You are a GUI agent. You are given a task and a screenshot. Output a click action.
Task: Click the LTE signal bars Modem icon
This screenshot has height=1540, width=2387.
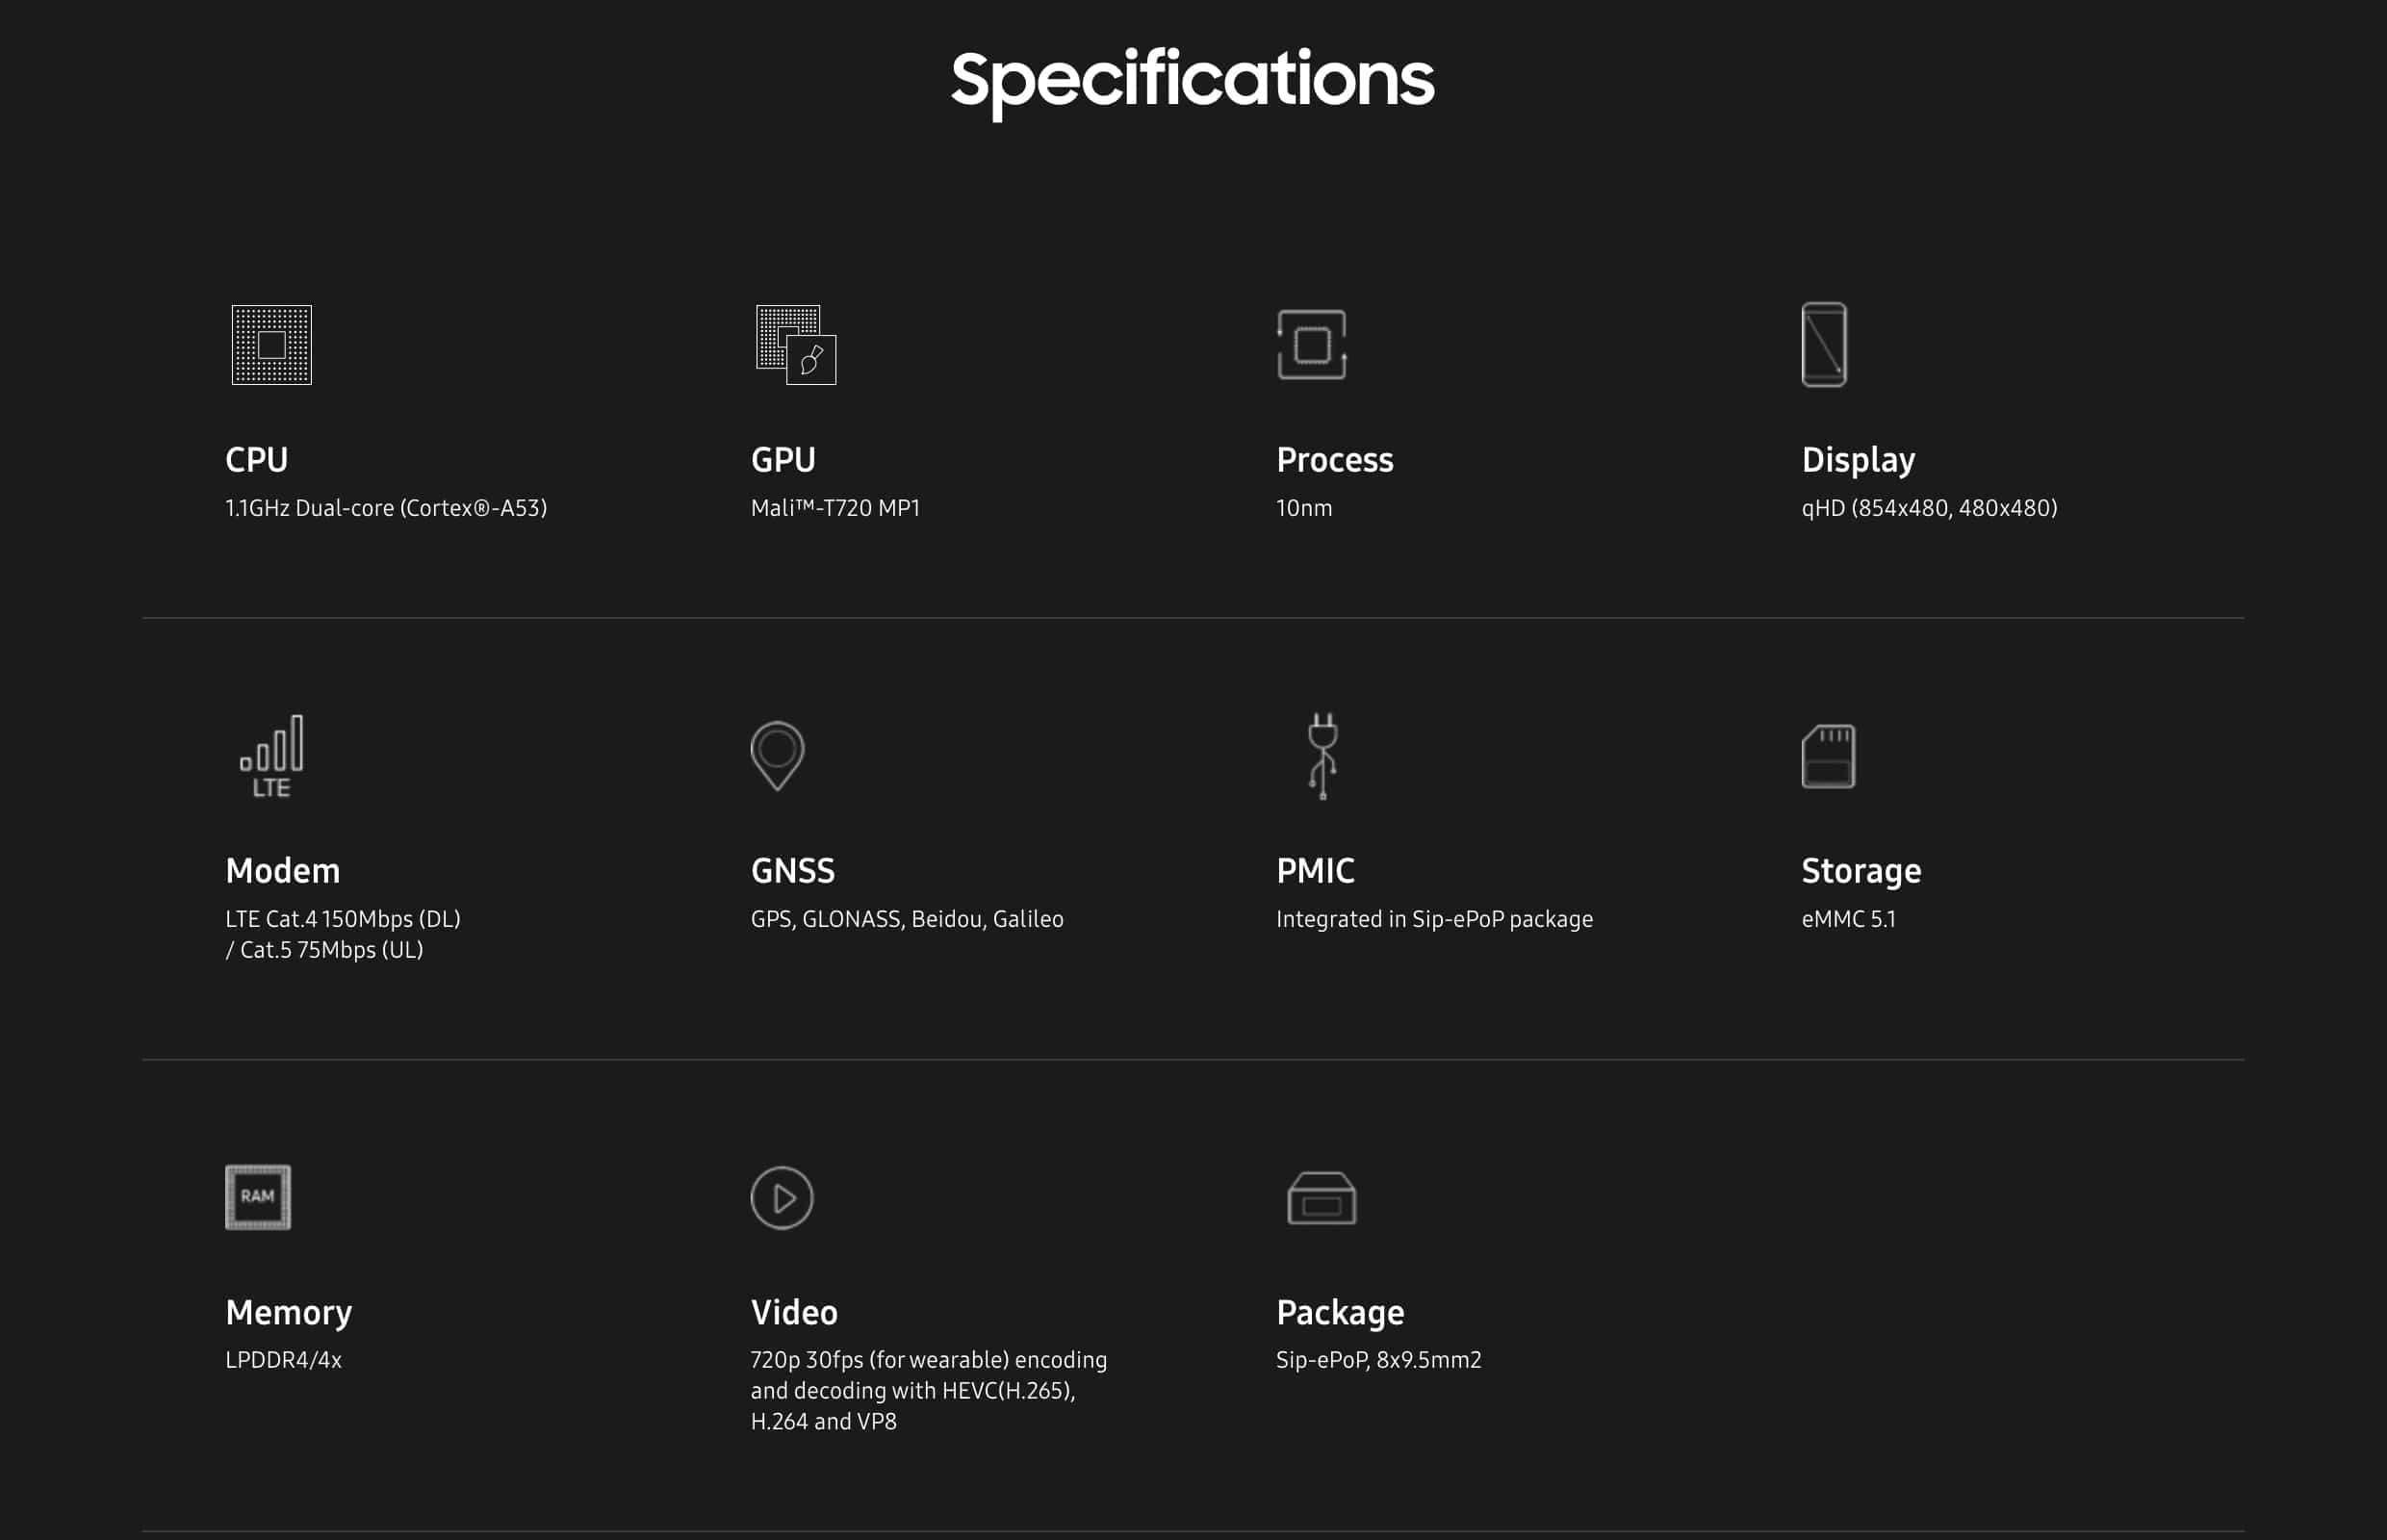272,756
